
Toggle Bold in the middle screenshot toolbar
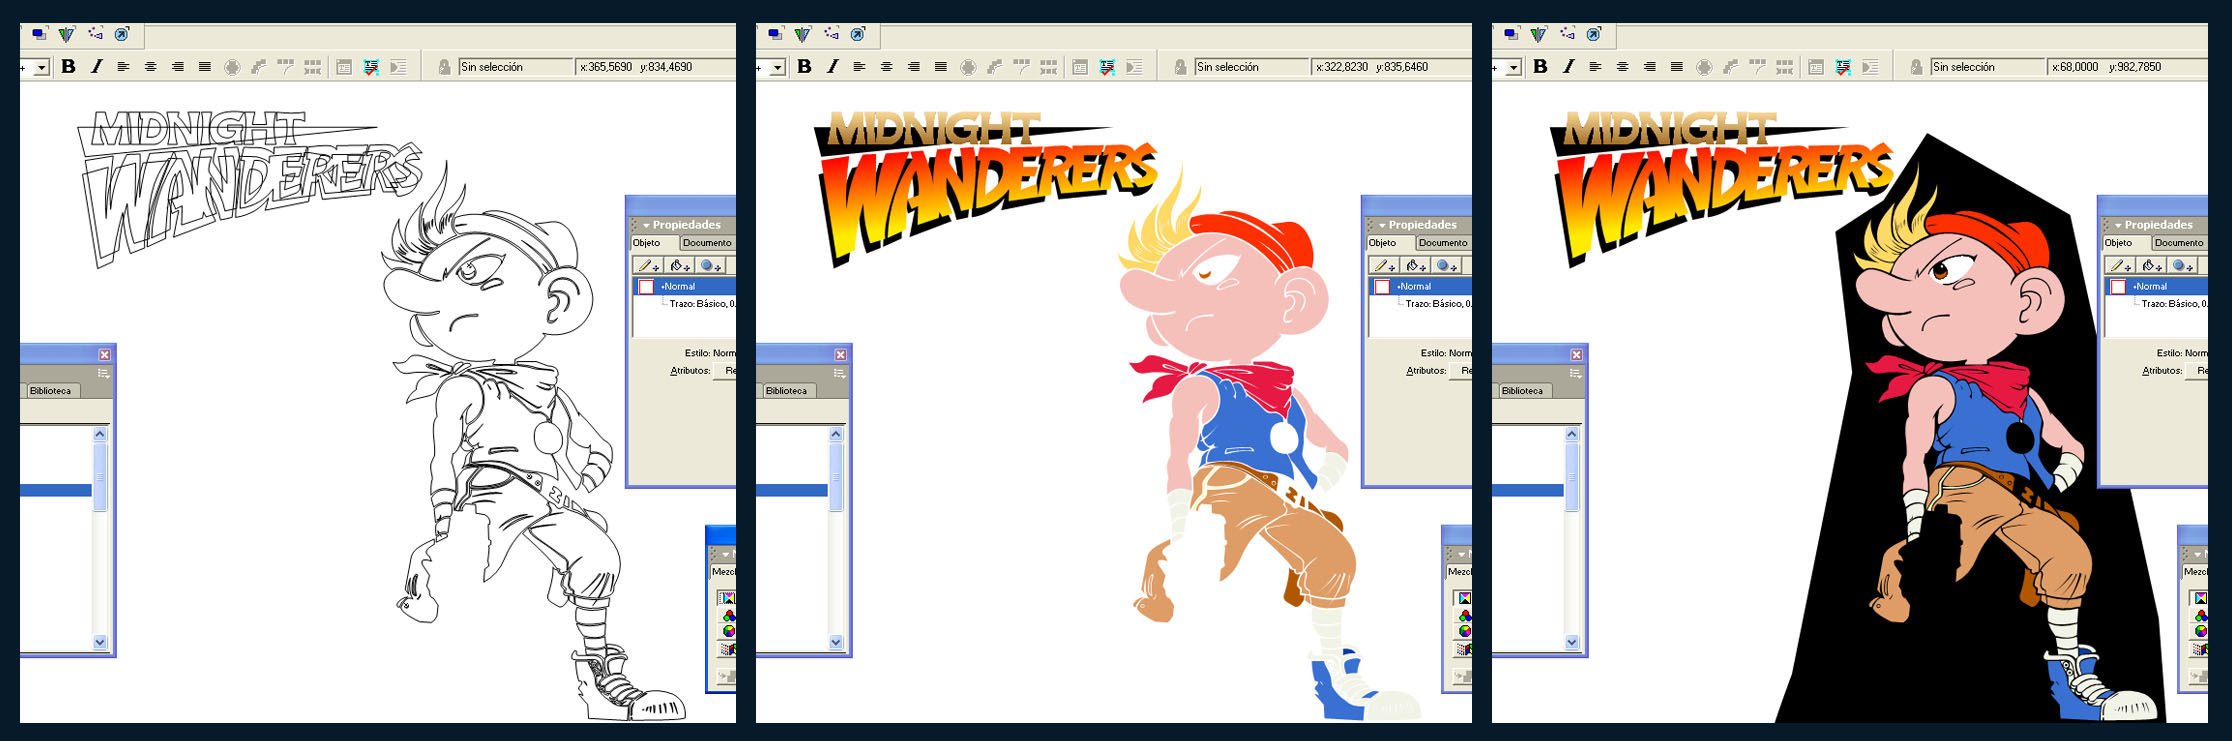(x=804, y=67)
